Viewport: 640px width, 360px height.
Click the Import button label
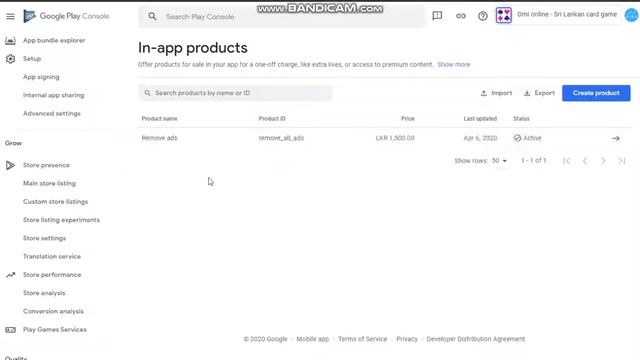pyautogui.click(x=502, y=93)
